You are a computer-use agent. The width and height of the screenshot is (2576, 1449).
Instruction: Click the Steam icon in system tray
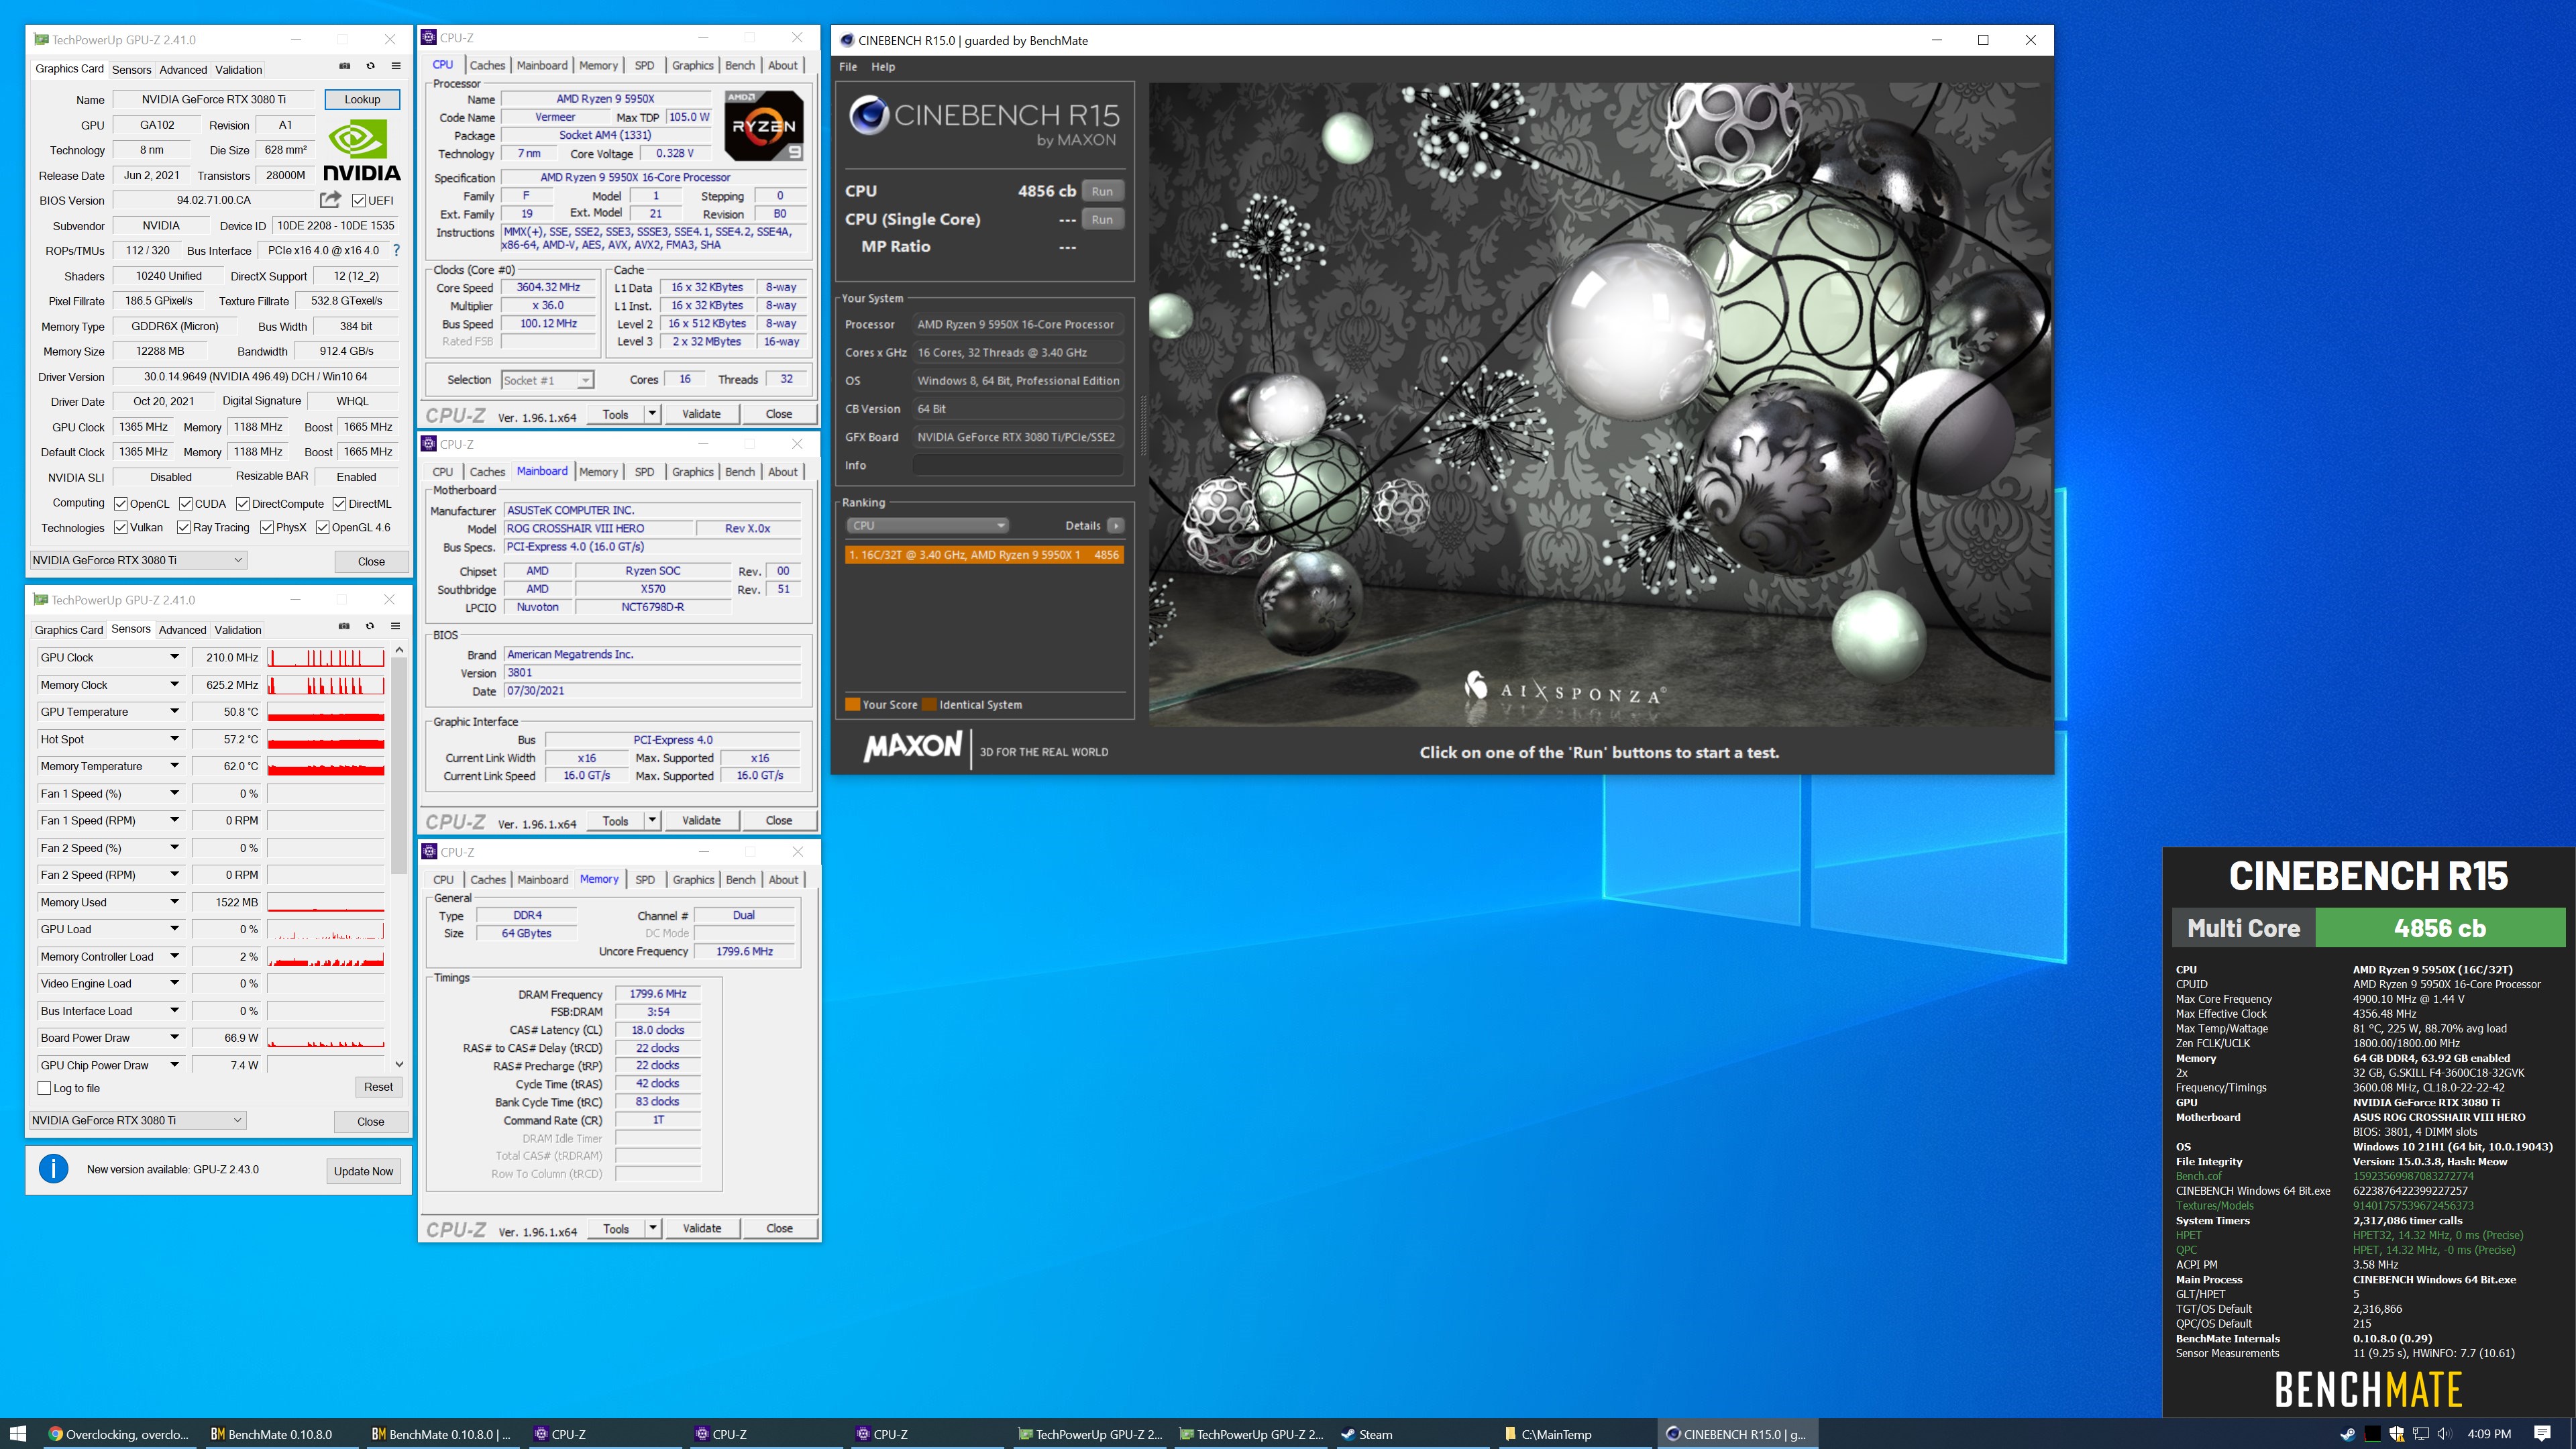click(x=2347, y=1434)
